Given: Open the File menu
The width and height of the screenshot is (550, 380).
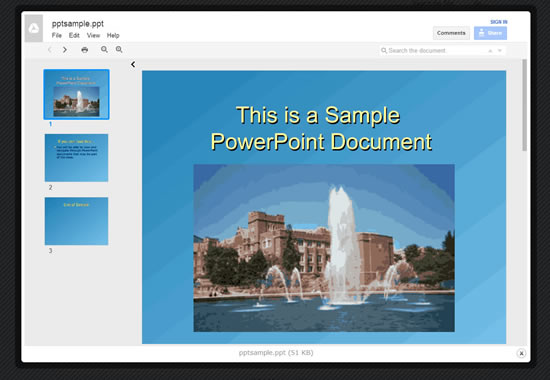Looking at the screenshot, I should pyautogui.click(x=56, y=35).
